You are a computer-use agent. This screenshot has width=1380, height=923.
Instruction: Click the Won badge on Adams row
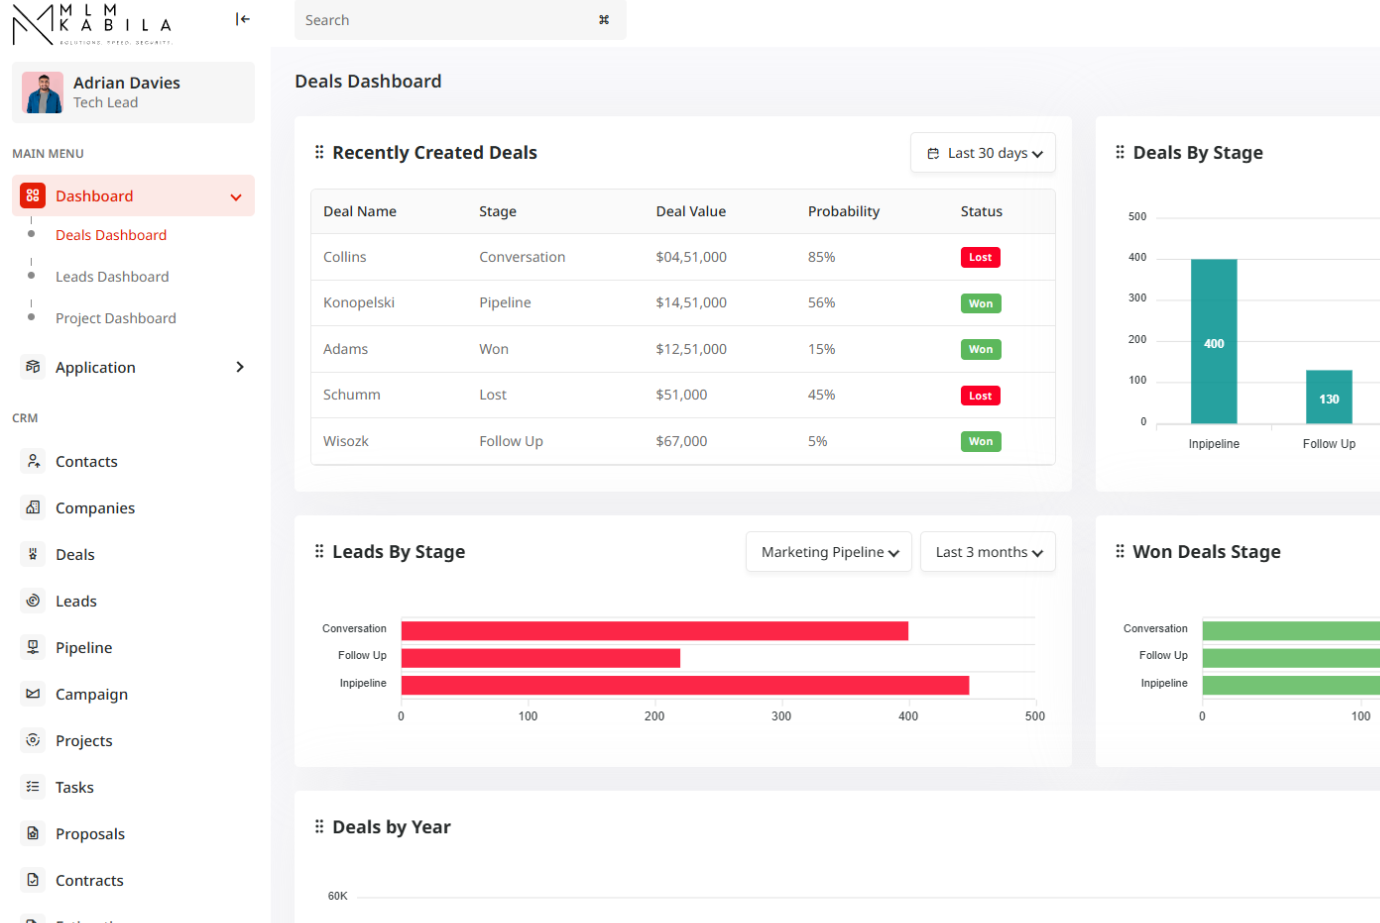coord(981,349)
